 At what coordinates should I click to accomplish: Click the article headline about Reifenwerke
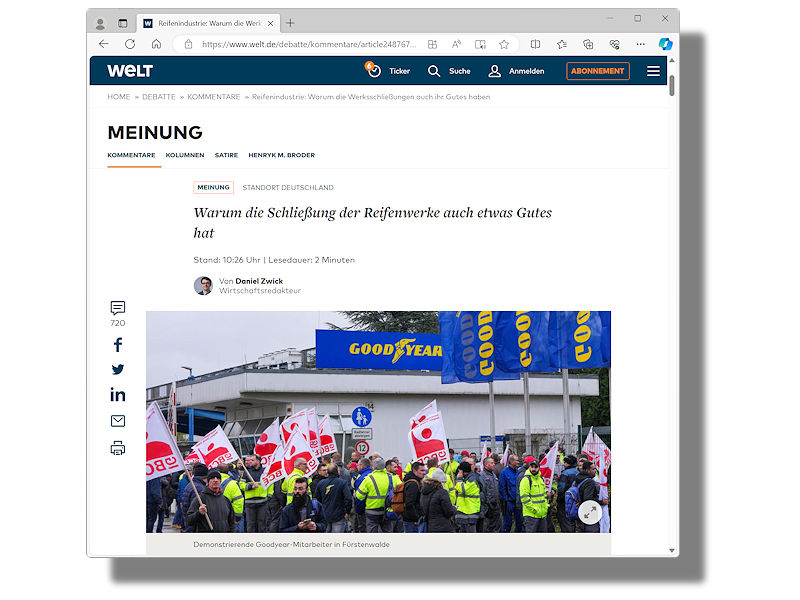point(372,222)
